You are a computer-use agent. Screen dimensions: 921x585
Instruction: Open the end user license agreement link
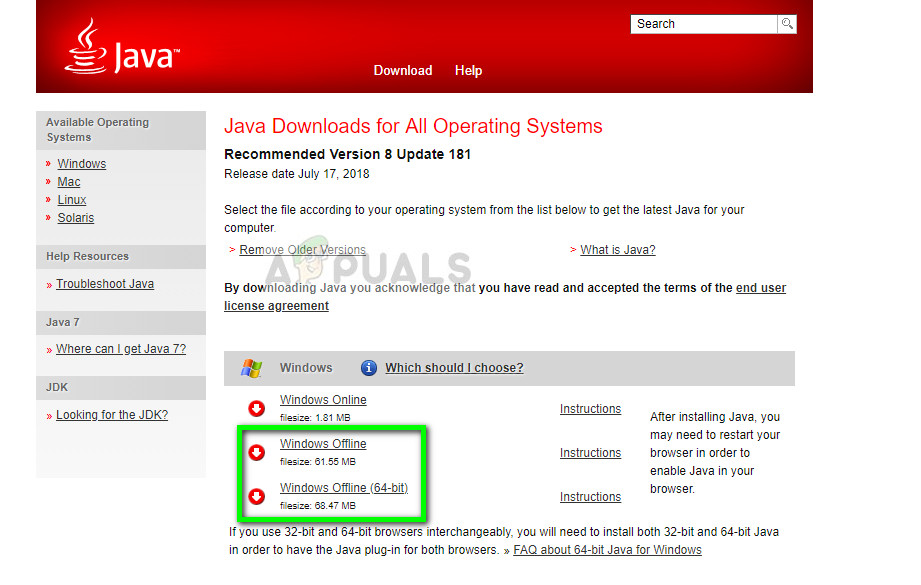pyautogui.click(x=505, y=297)
